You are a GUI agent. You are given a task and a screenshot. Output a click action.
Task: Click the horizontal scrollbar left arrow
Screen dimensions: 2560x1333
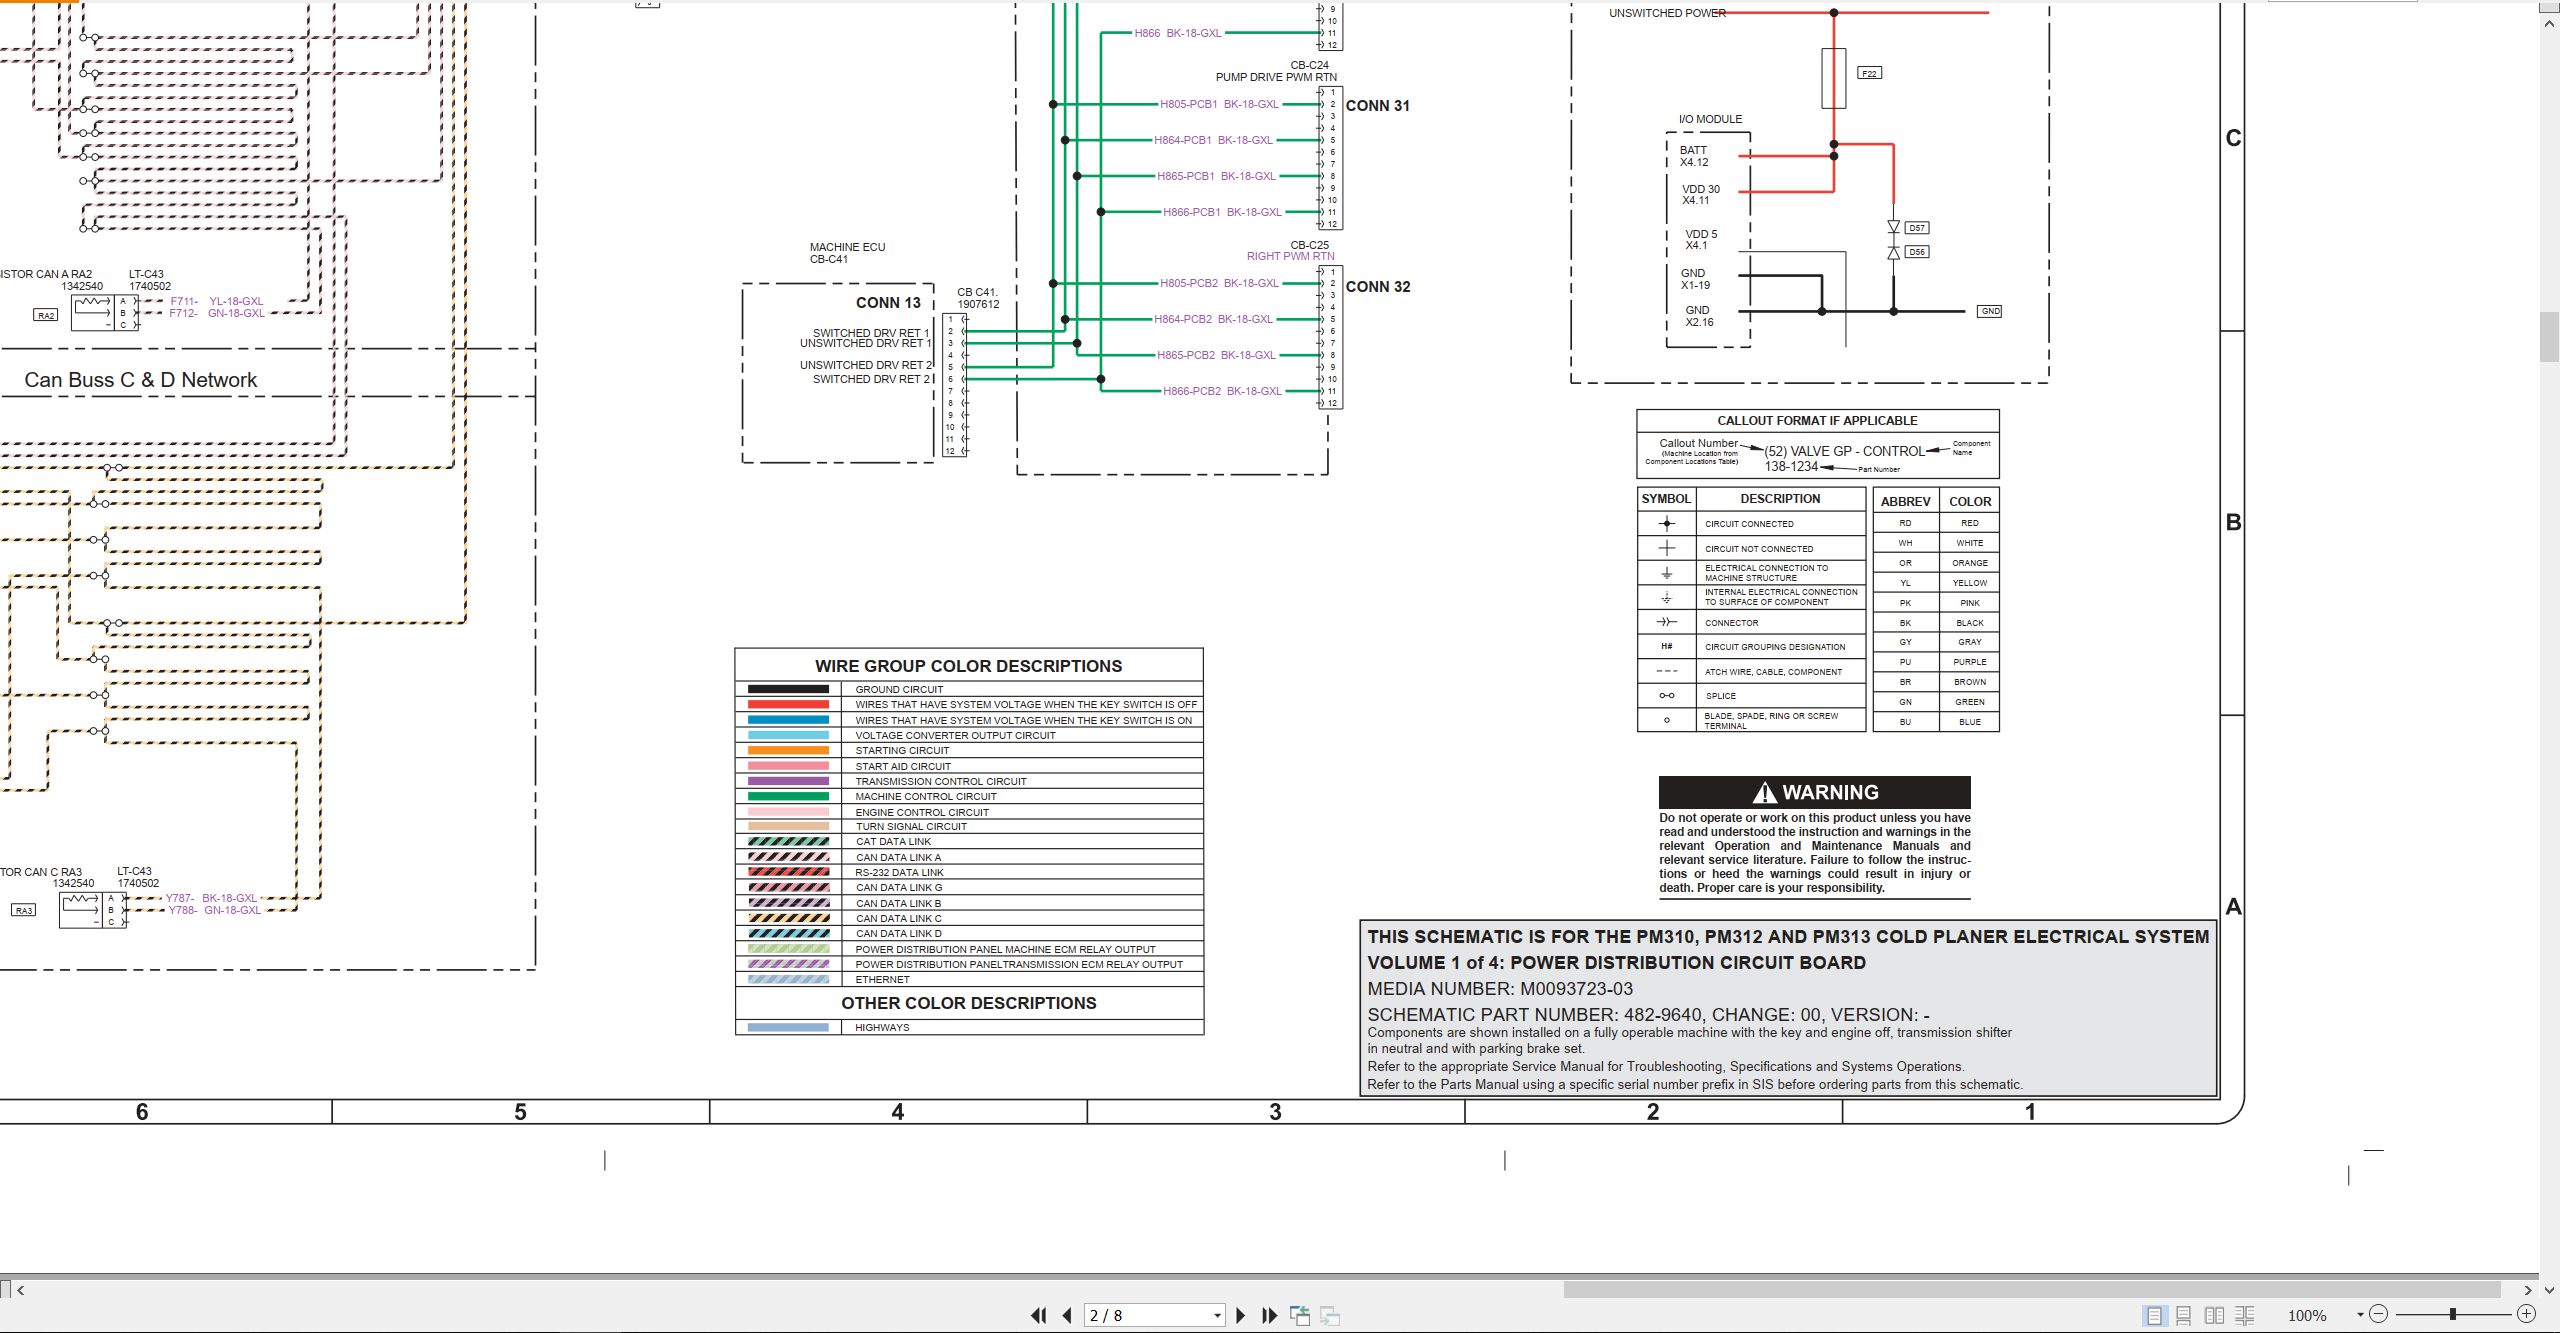20,1290
